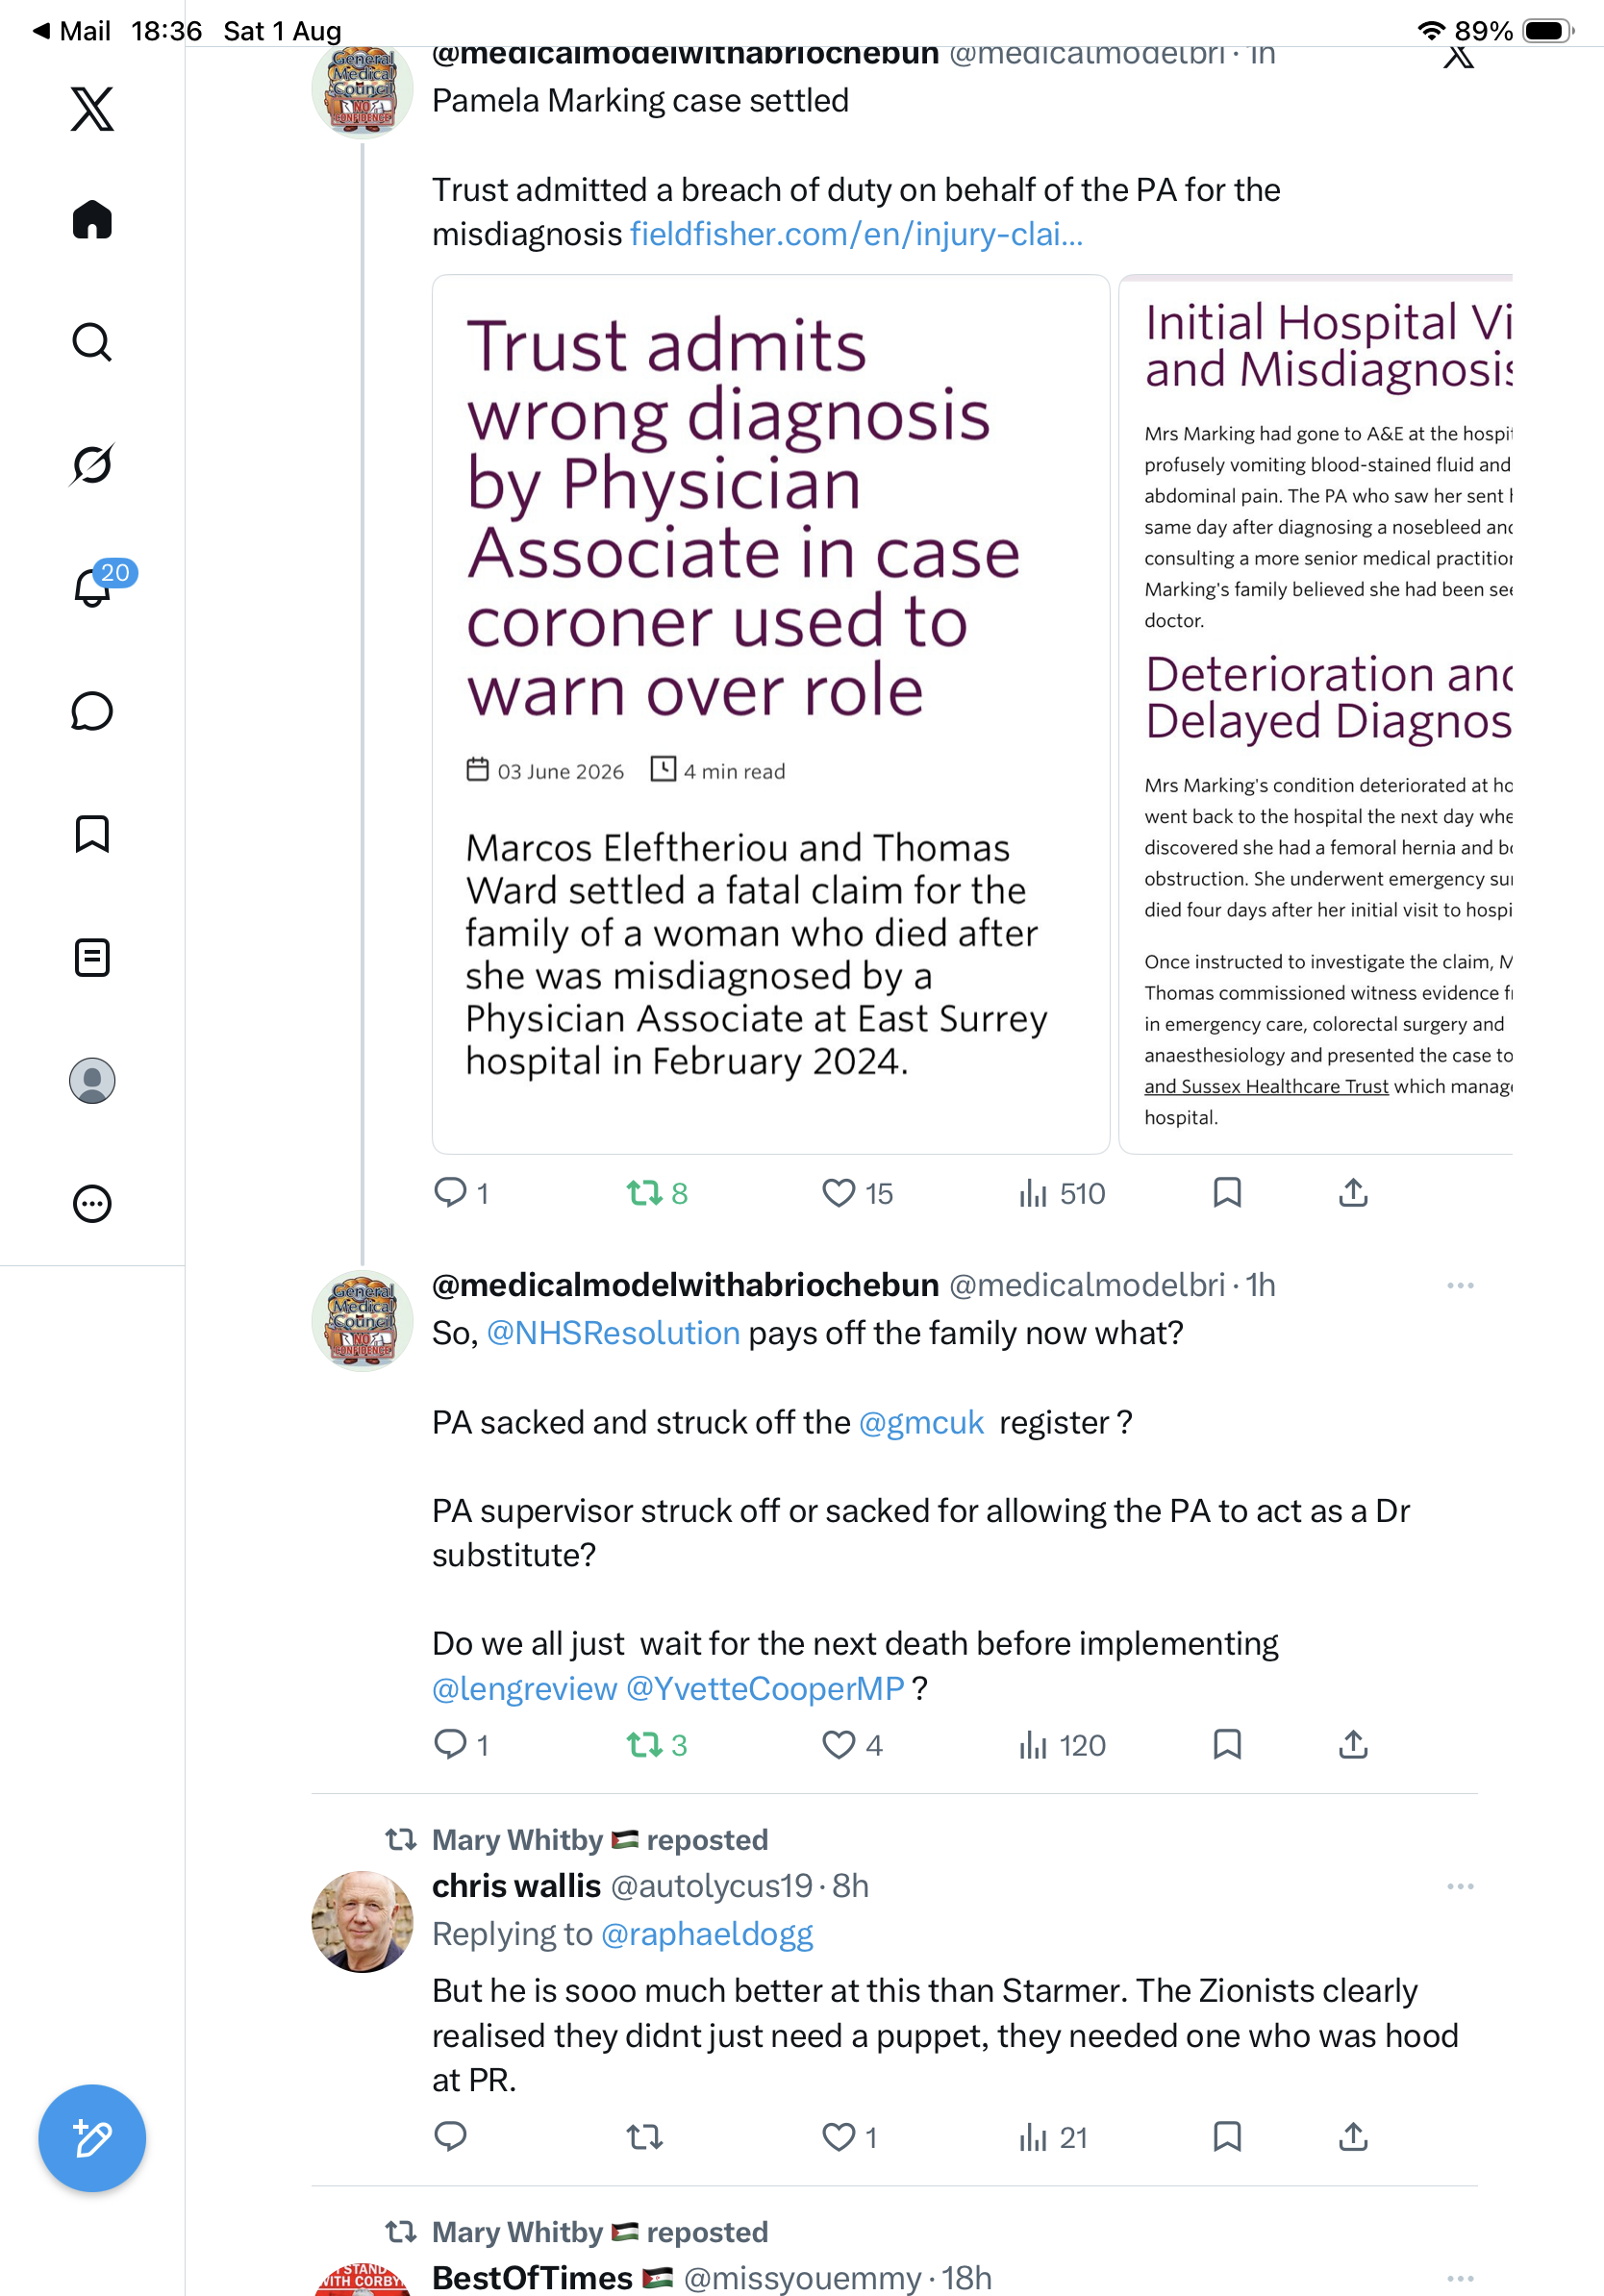Open Bookmarks from the sidebar
Viewport: 1604px width, 2296px height.
92,834
